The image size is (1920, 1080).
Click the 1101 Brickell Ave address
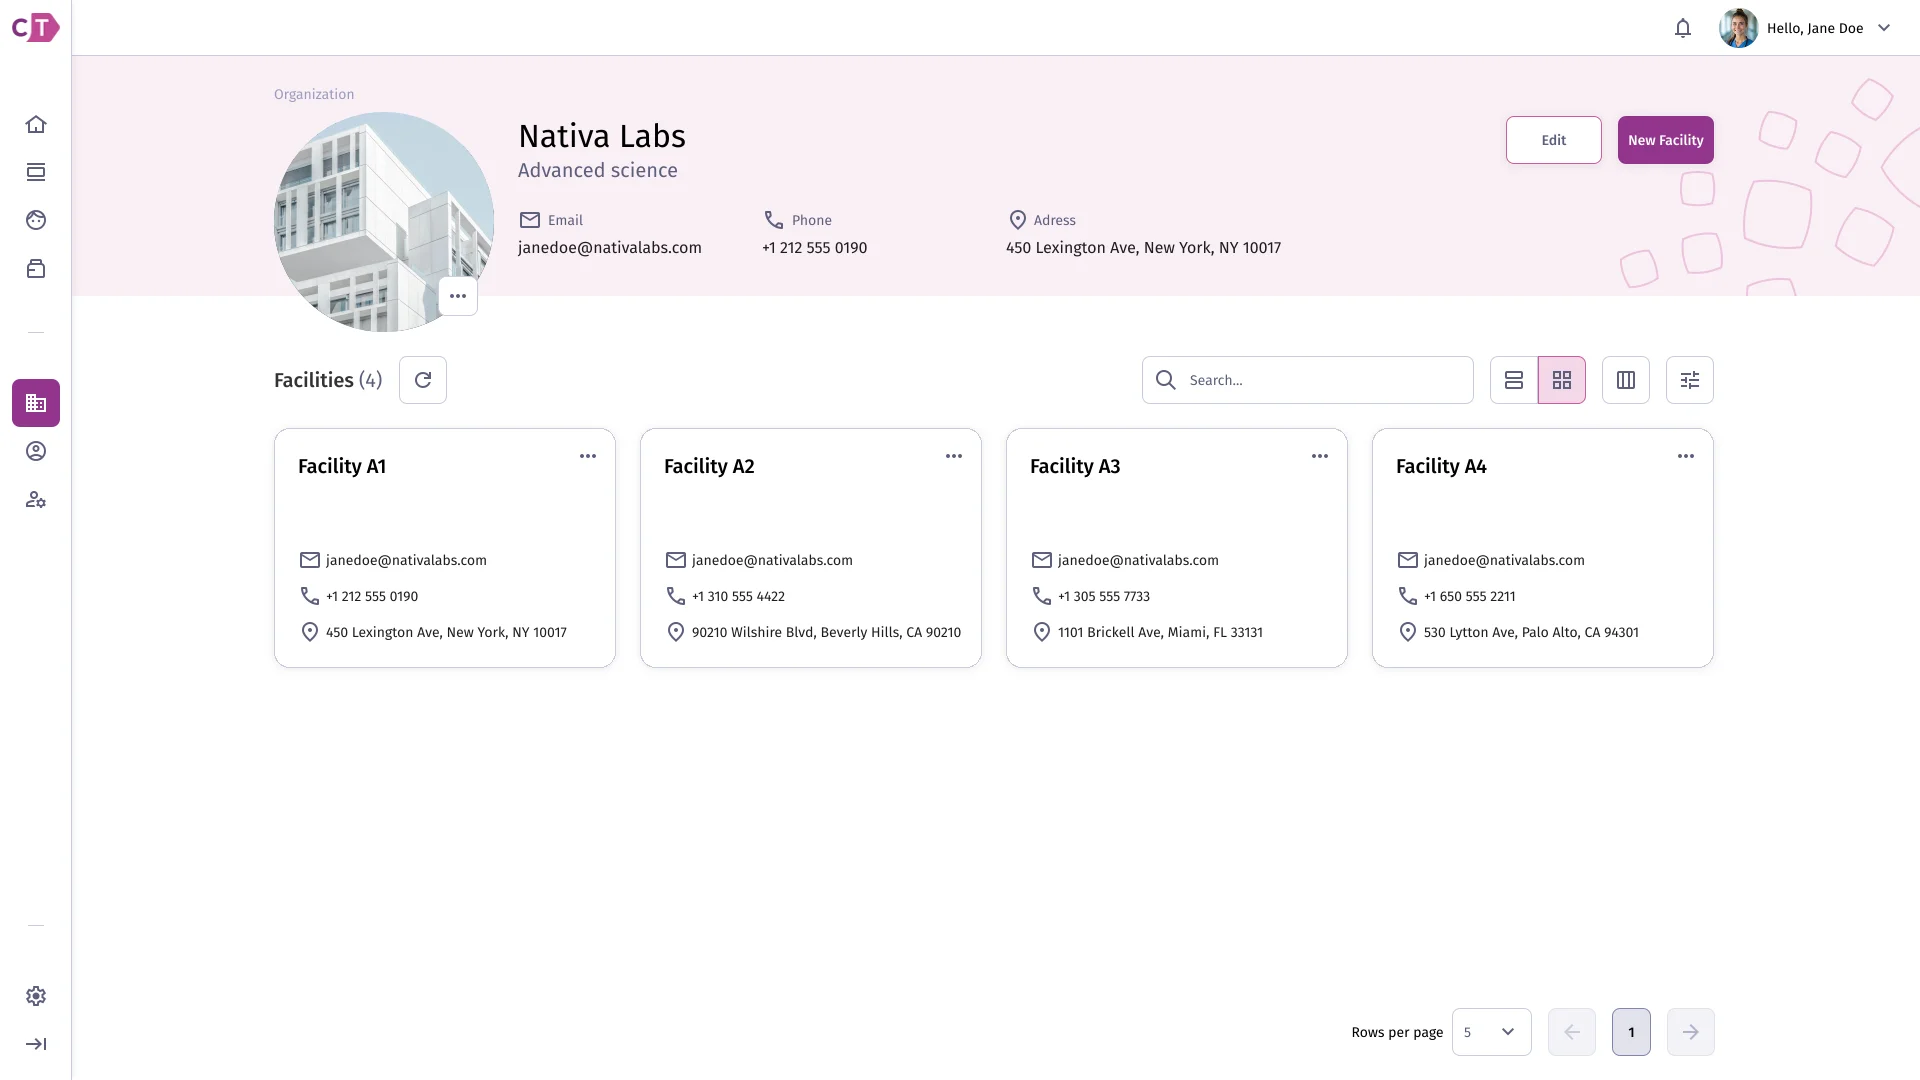pyautogui.click(x=1160, y=632)
